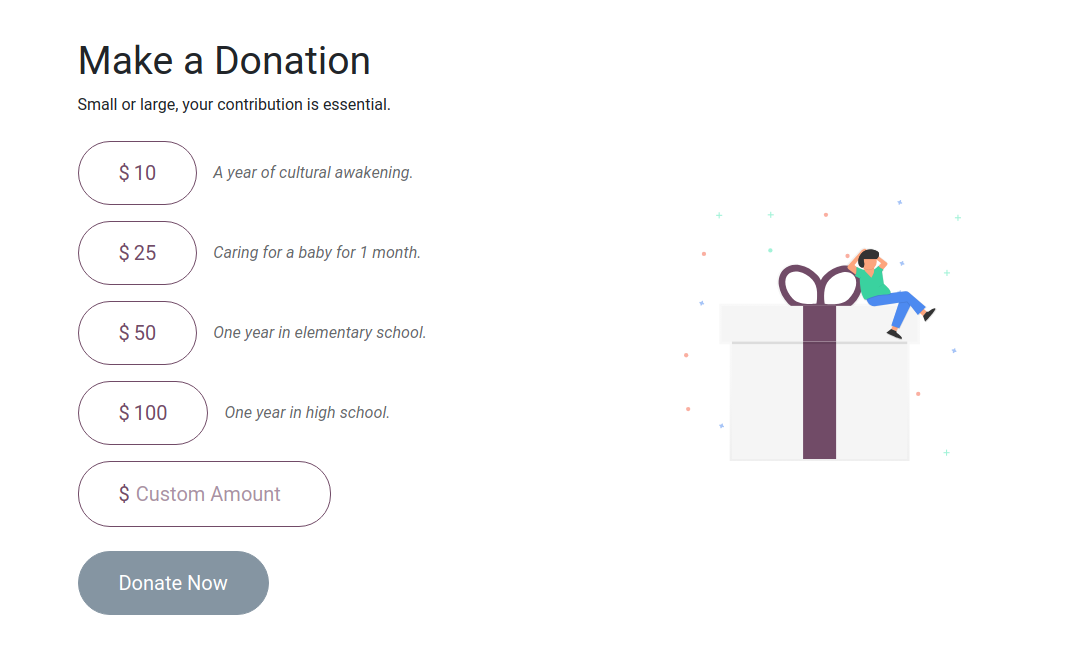This screenshot has height=654, width=1089.
Task: Click the Make a Donation heading
Action: coord(224,60)
